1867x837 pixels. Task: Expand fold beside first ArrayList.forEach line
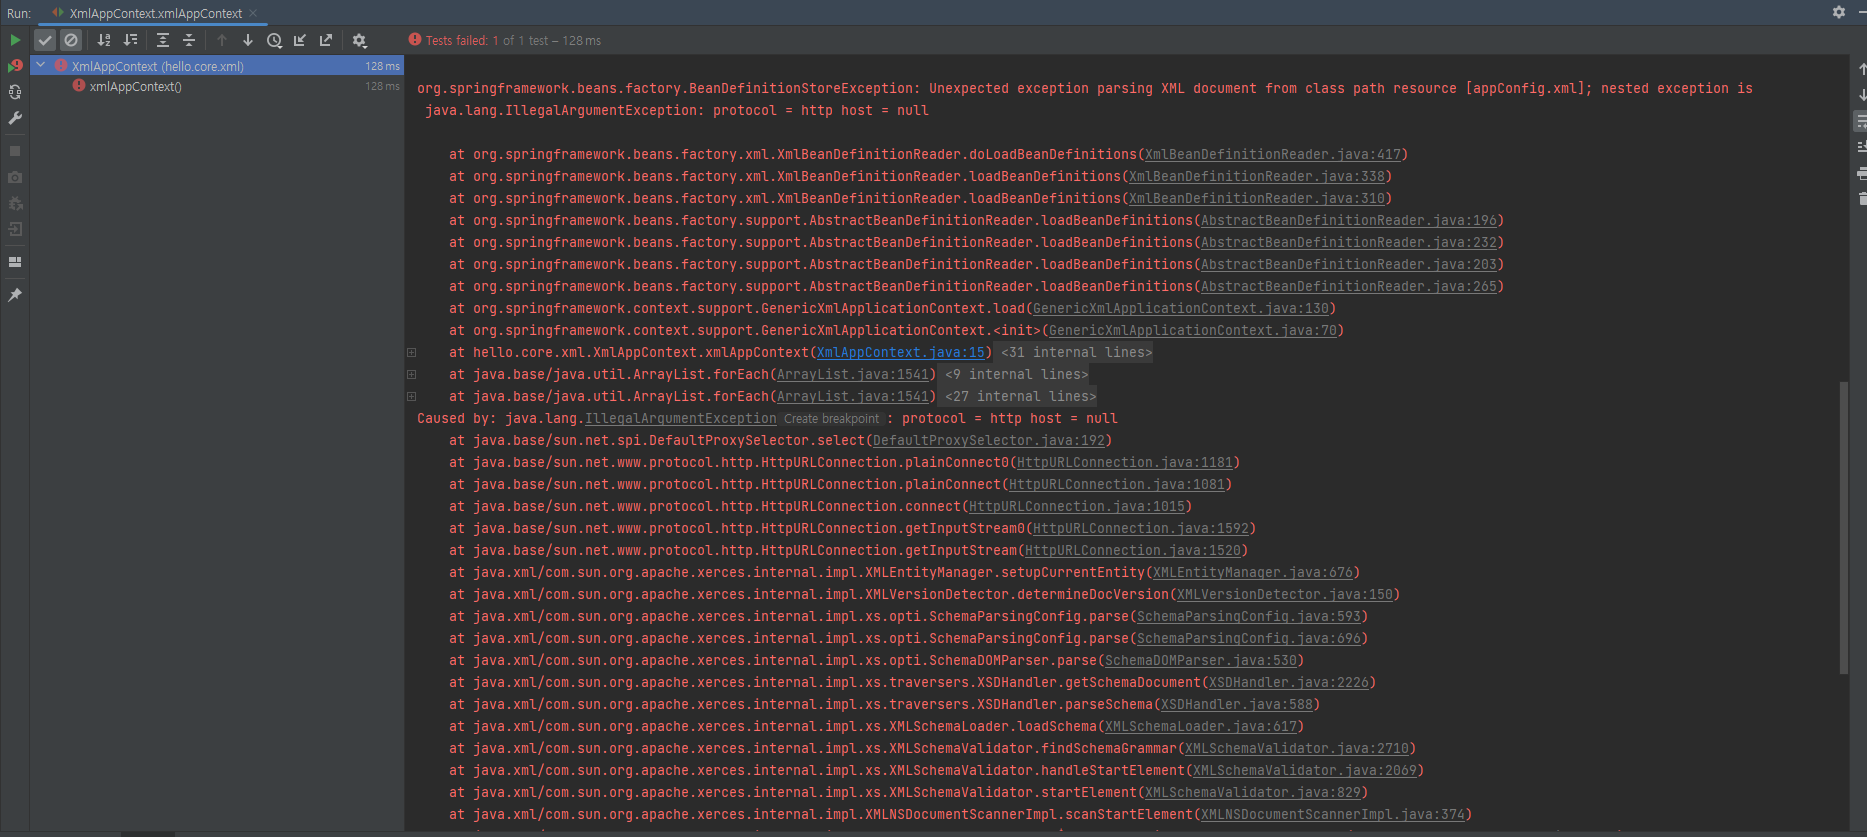click(411, 374)
